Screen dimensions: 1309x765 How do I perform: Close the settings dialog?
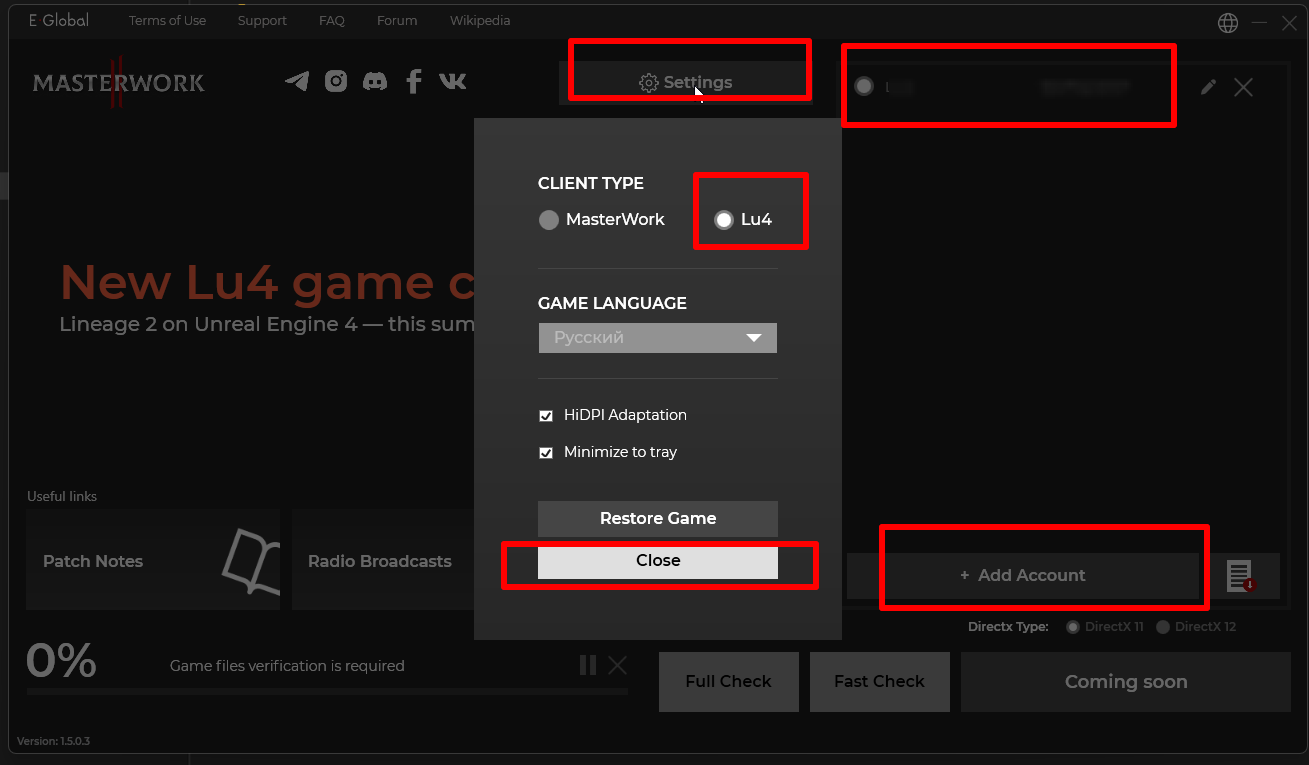tap(658, 561)
